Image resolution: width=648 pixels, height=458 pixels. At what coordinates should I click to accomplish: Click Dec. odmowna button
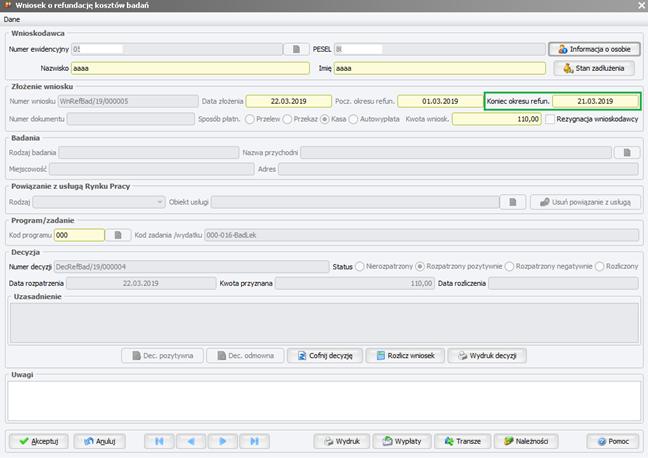click(245, 355)
